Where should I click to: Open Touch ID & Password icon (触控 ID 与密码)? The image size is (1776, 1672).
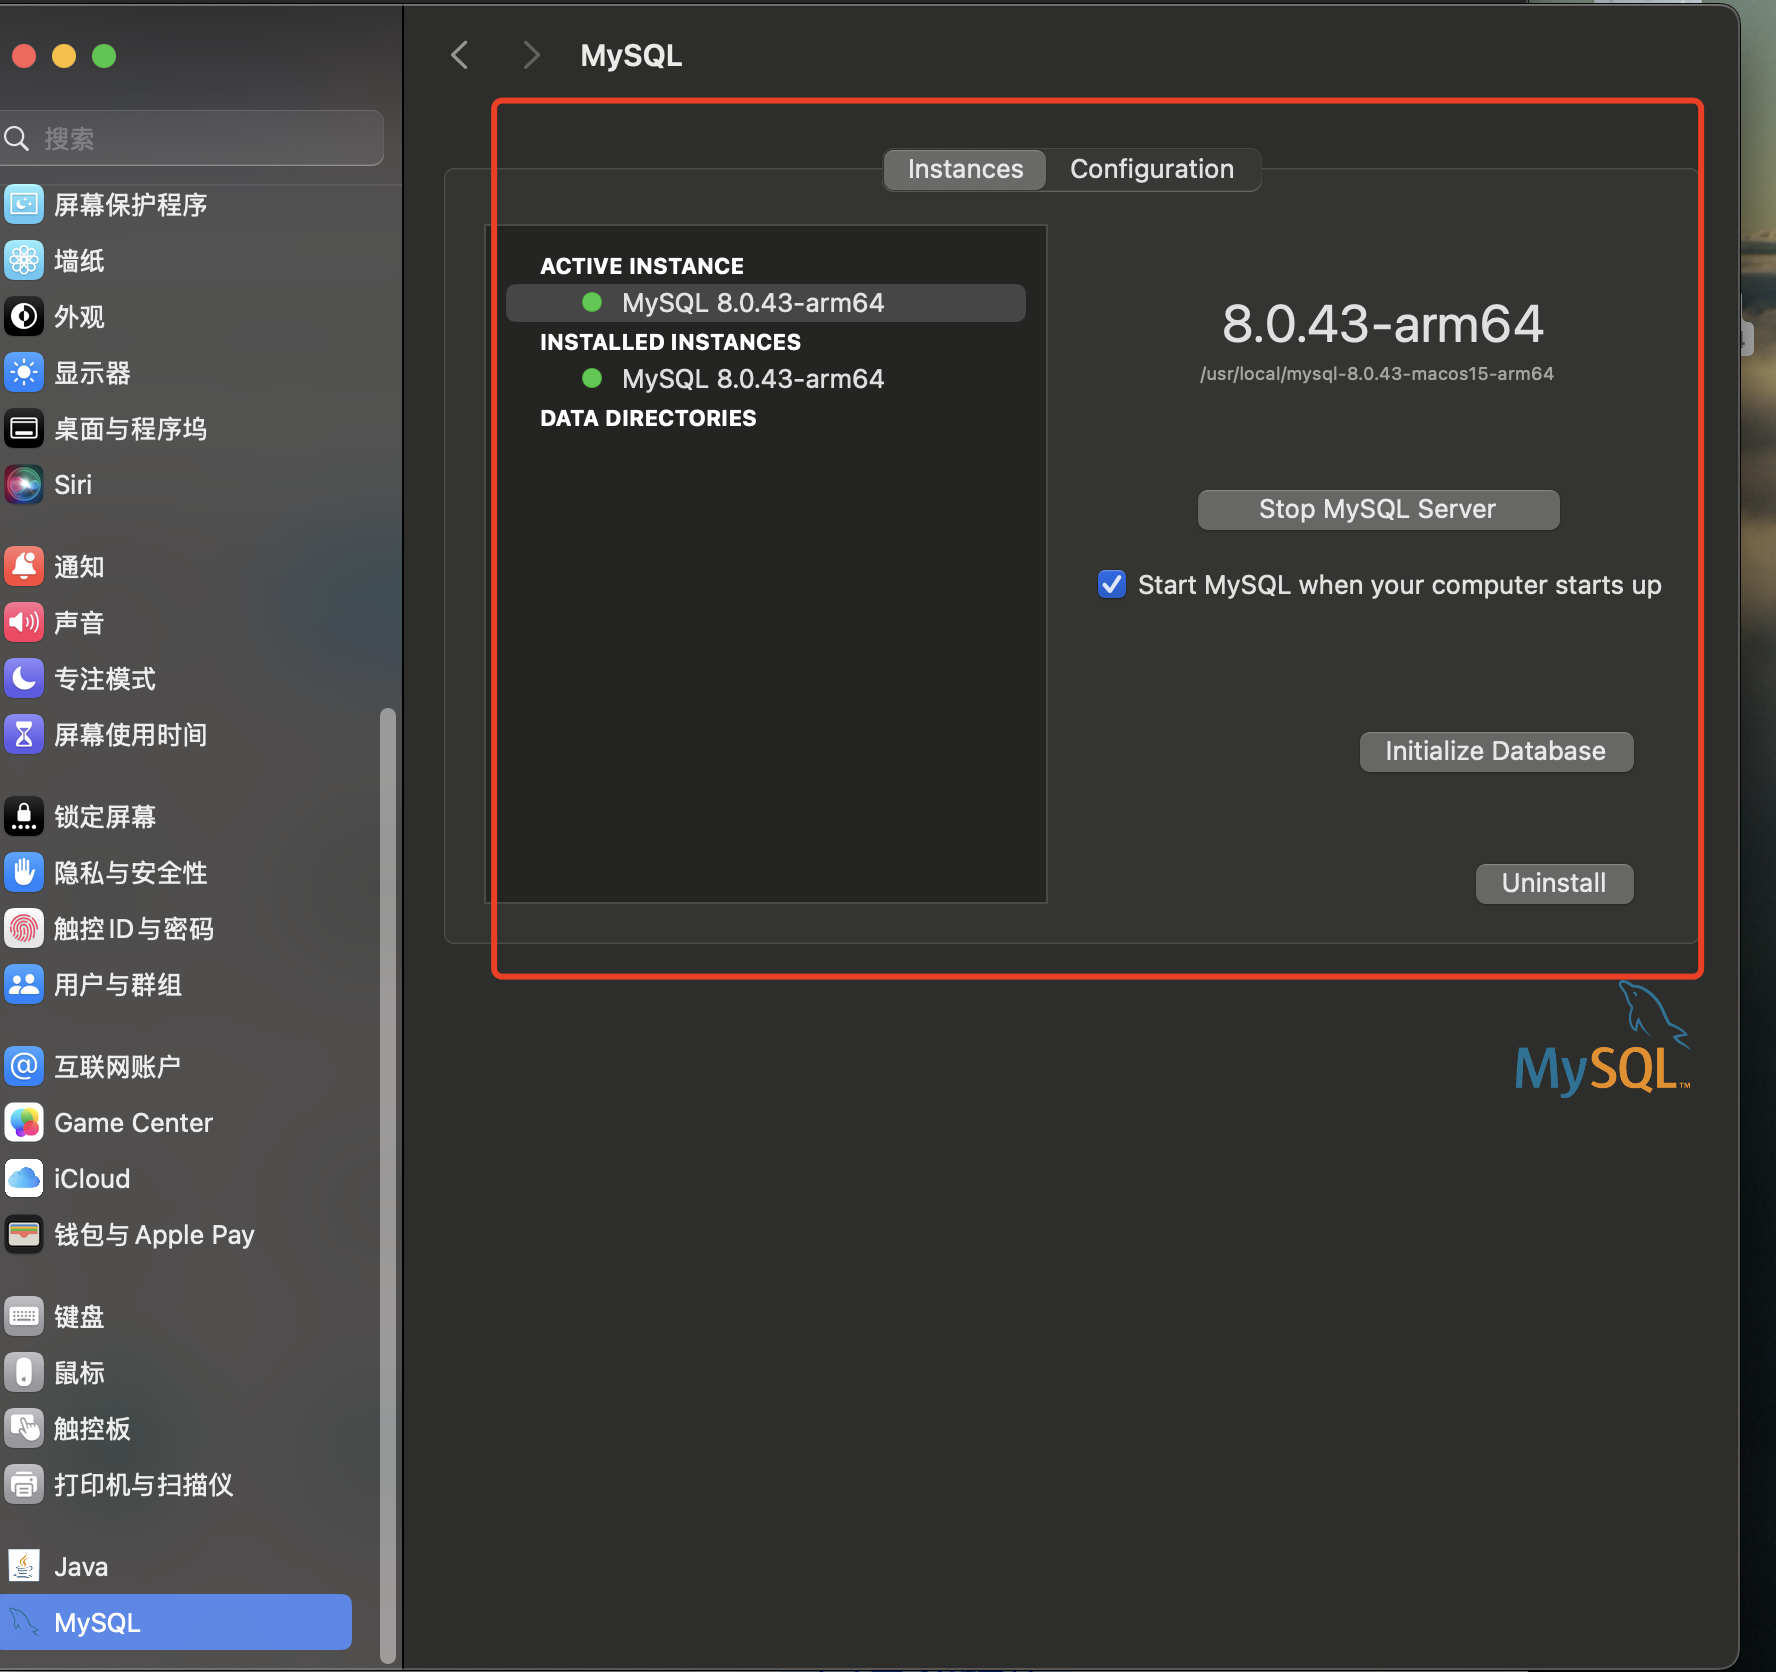point(24,929)
